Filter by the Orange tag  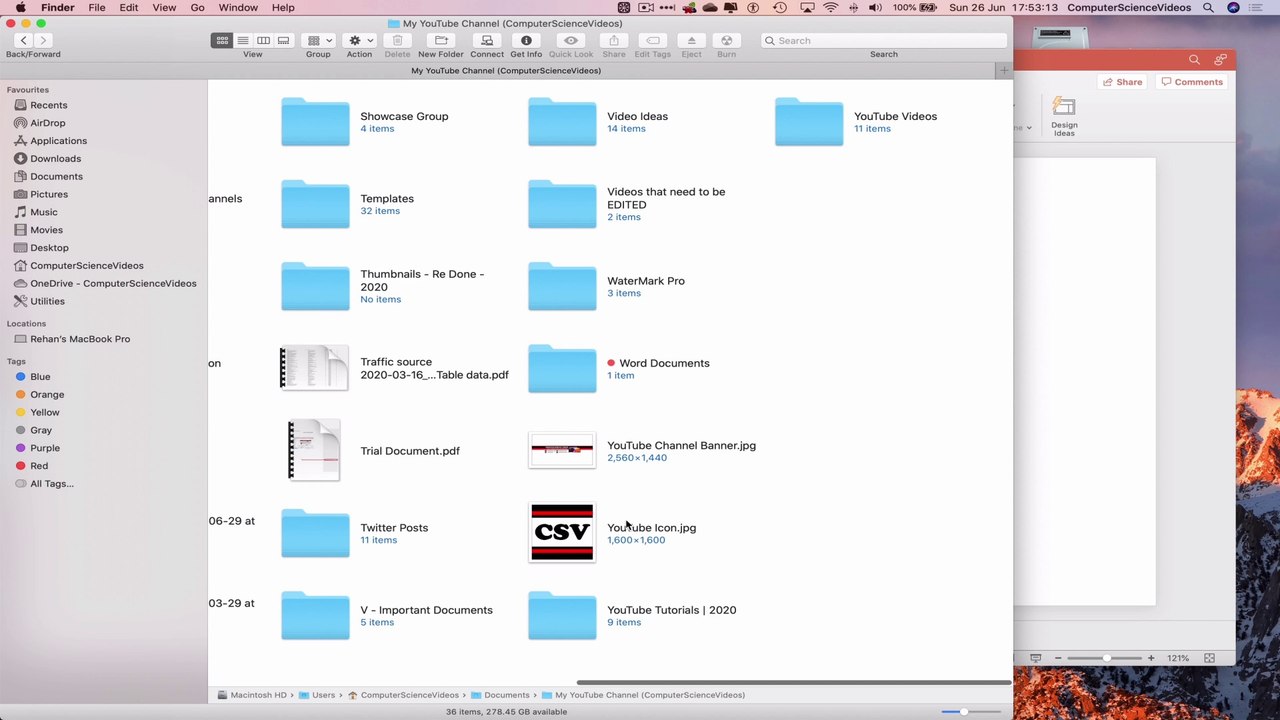point(46,394)
